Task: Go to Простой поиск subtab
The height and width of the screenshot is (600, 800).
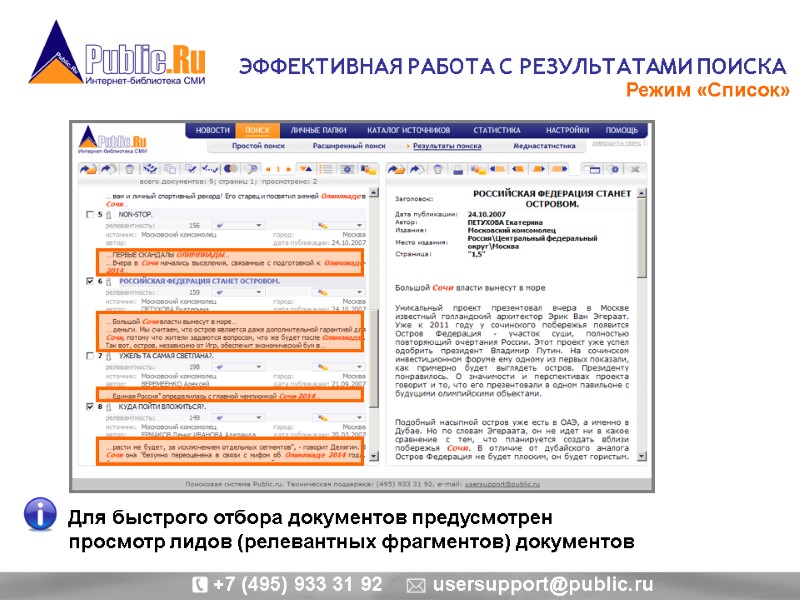Action: click(x=258, y=146)
